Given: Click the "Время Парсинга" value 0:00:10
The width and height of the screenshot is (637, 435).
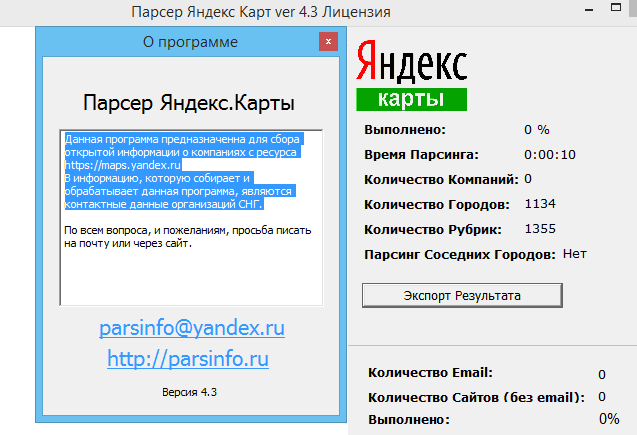Looking at the screenshot, I should [x=549, y=154].
